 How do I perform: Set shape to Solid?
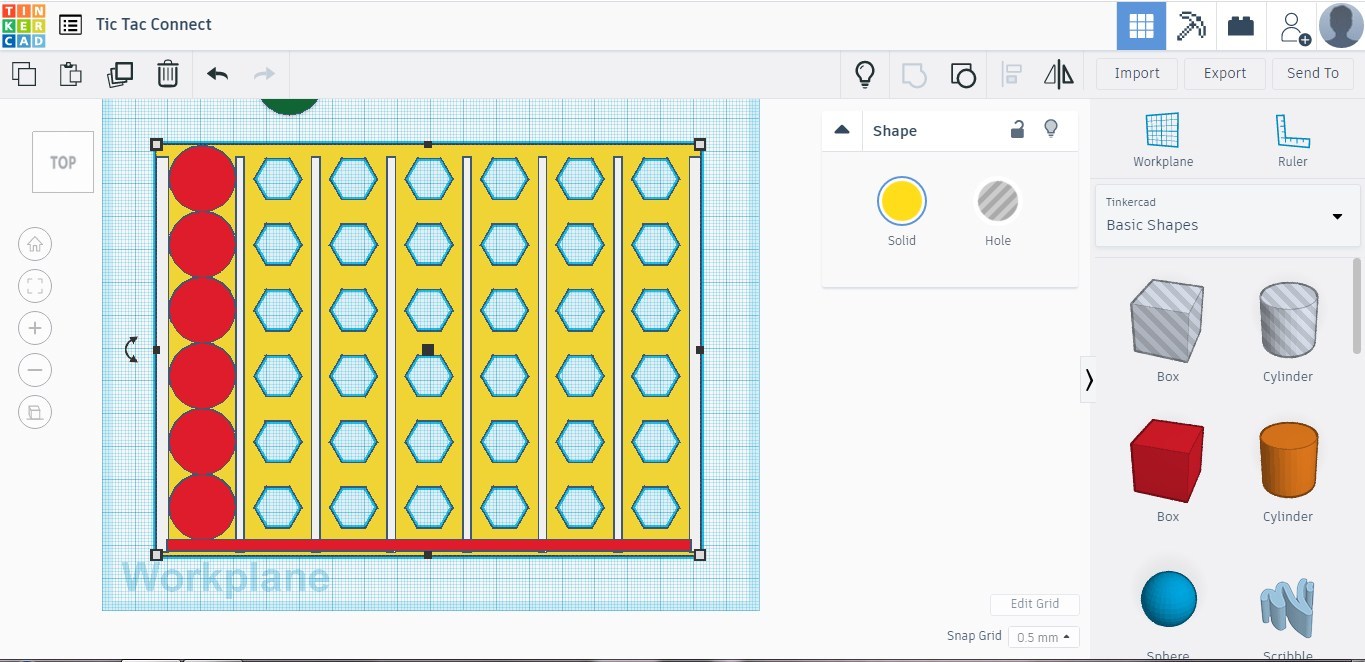901,202
